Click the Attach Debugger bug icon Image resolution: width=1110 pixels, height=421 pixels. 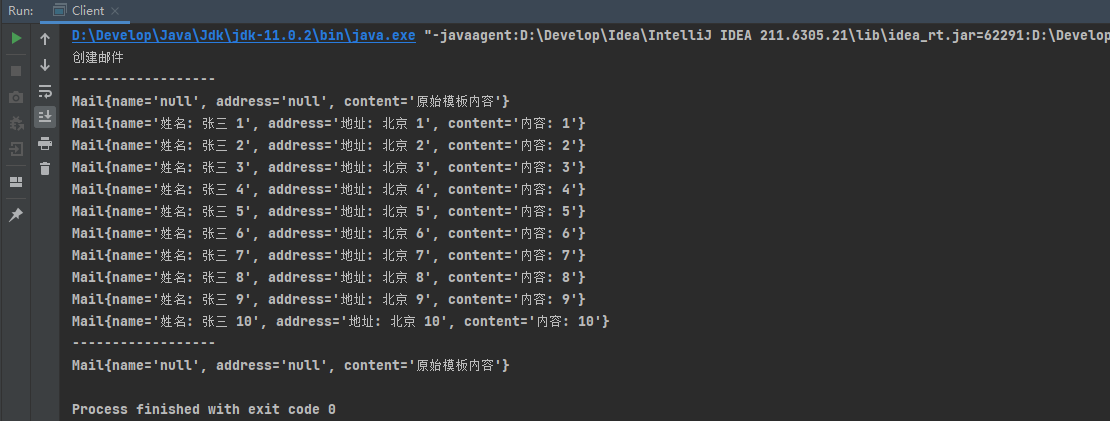(16, 123)
